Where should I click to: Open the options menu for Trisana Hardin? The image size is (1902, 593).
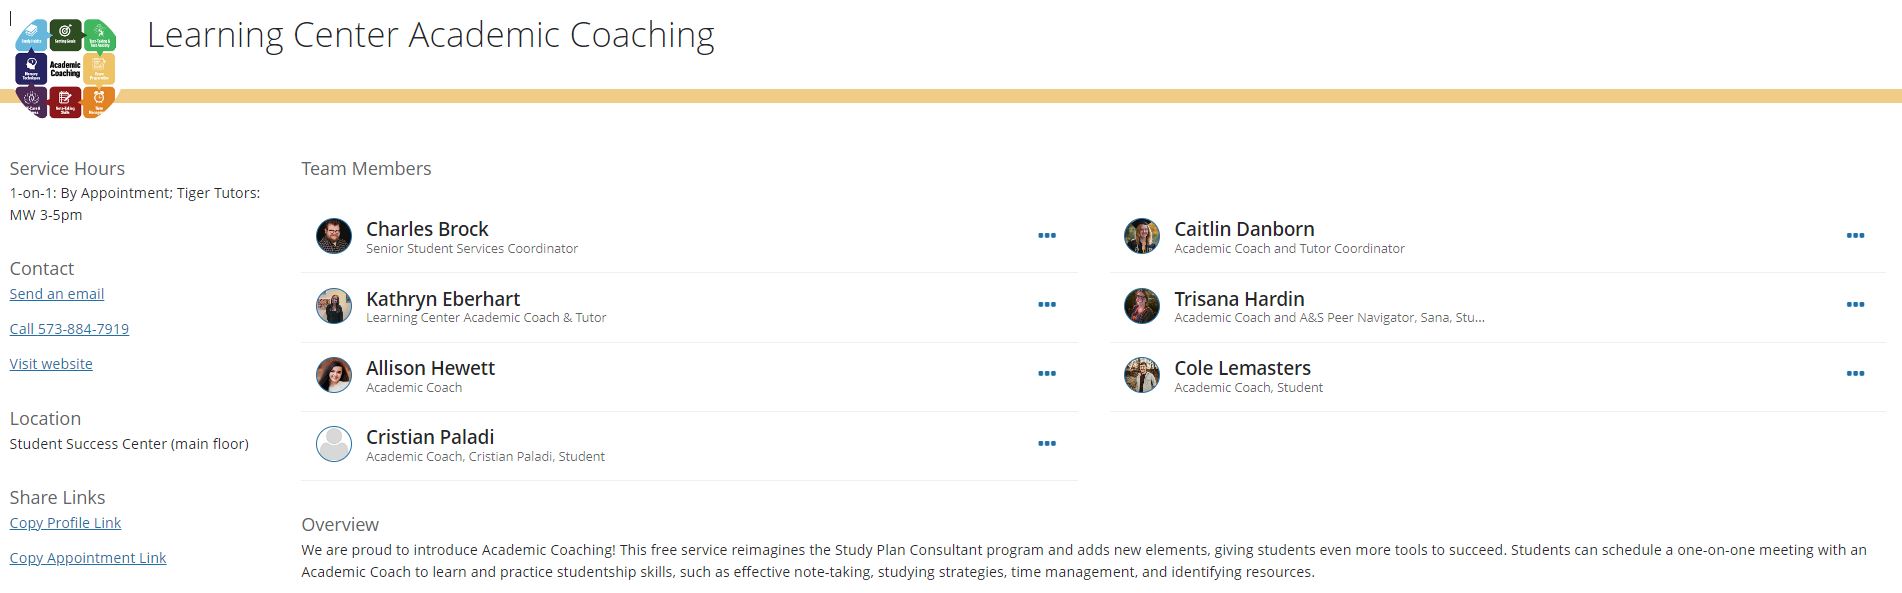(1857, 305)
